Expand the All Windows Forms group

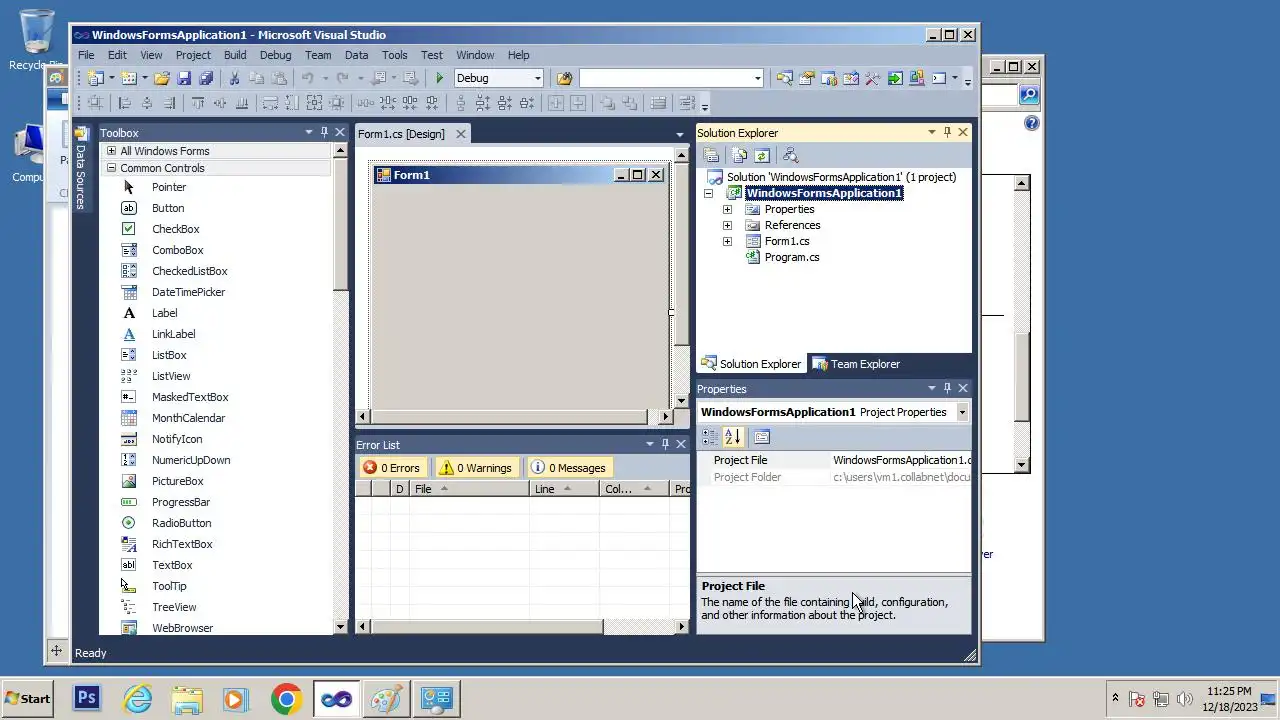coord(111,151)
